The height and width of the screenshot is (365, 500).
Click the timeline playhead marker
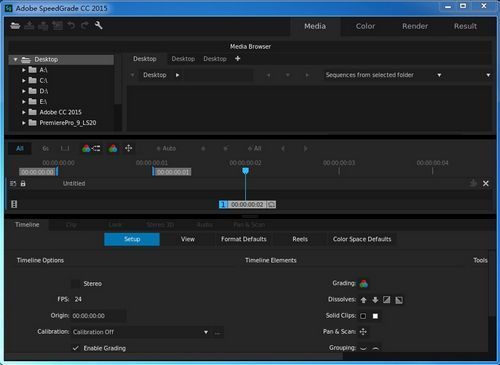point(245,171)
